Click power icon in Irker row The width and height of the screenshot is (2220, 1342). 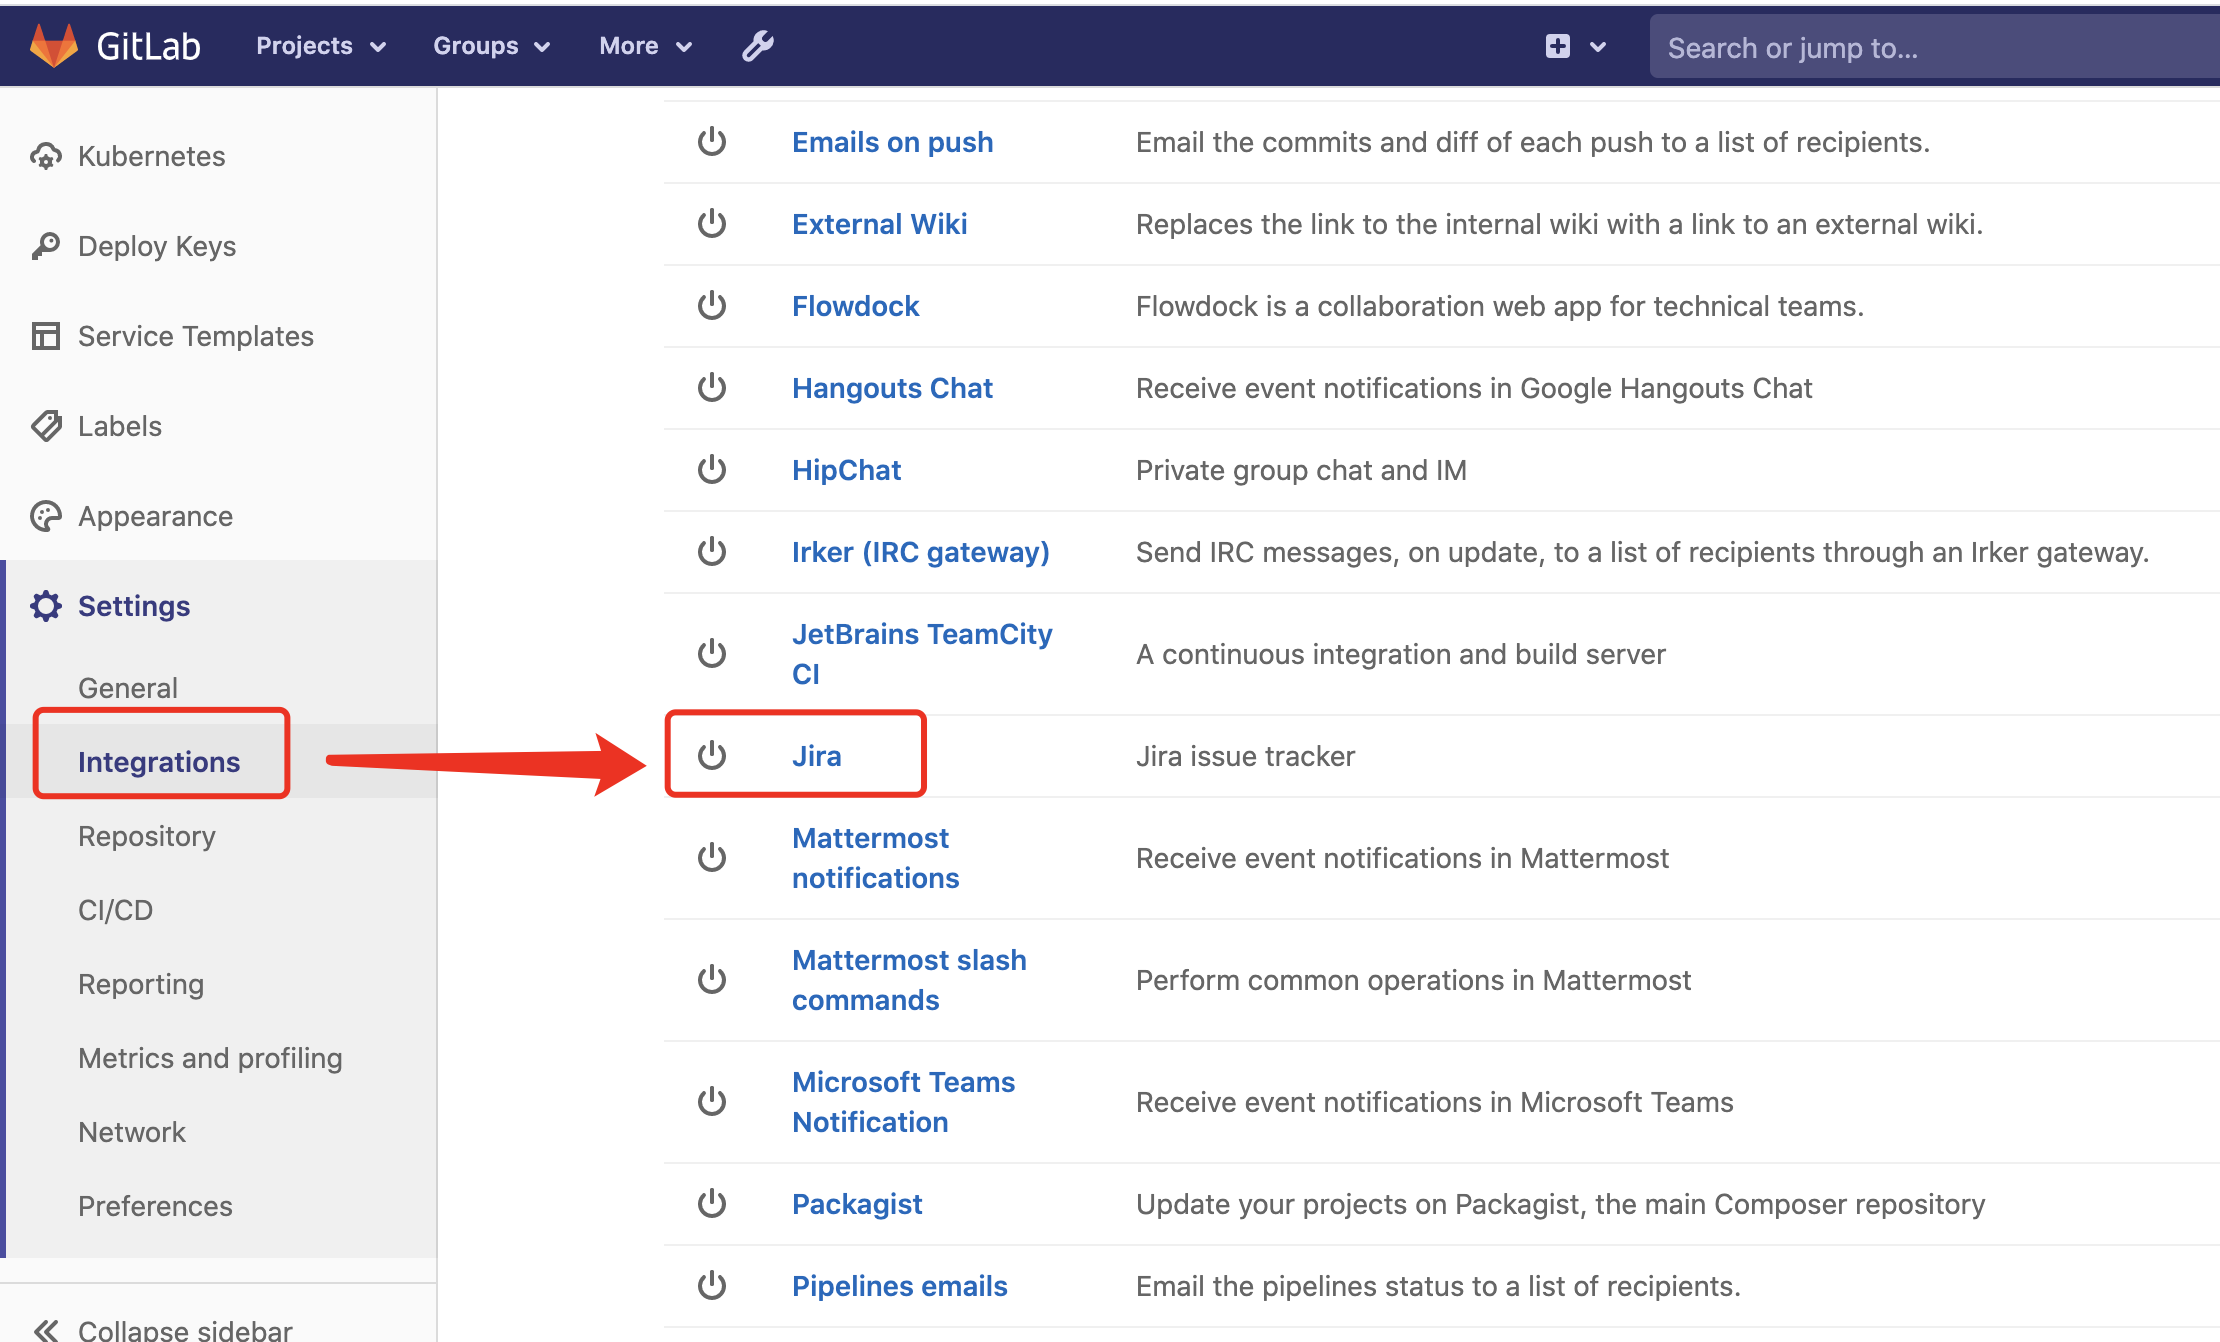coord(712,552)
